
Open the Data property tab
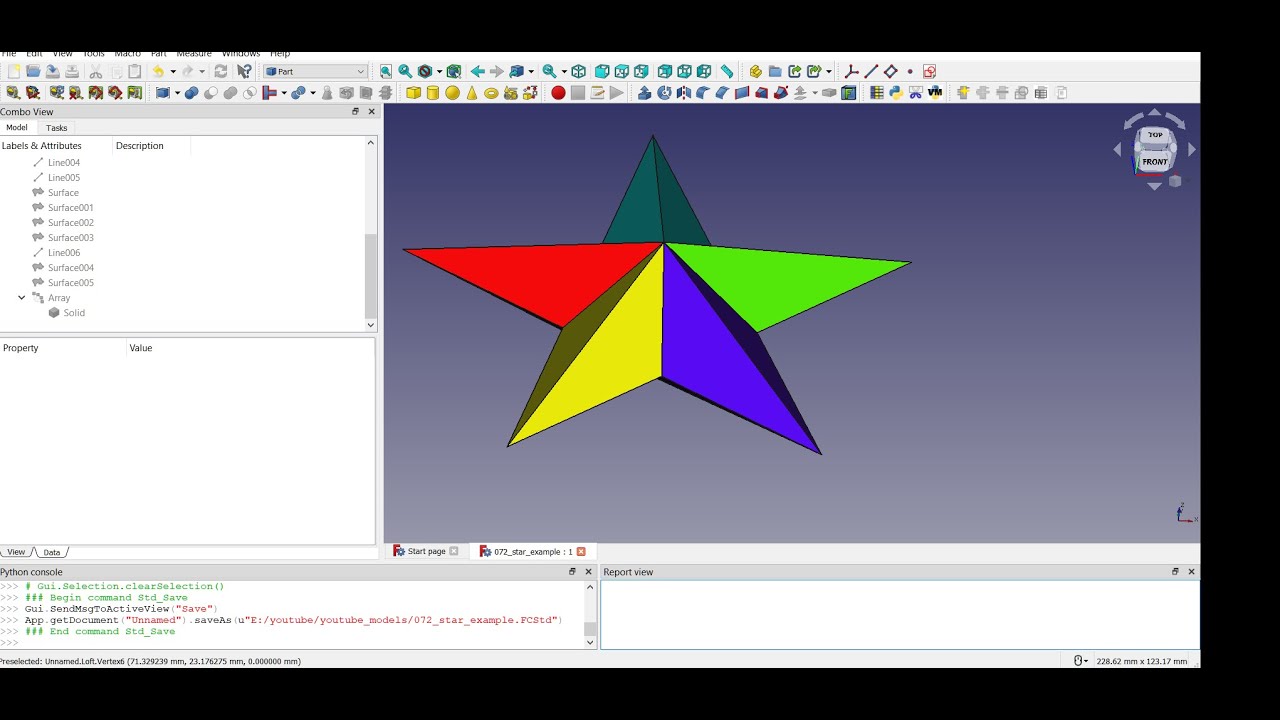52,552
